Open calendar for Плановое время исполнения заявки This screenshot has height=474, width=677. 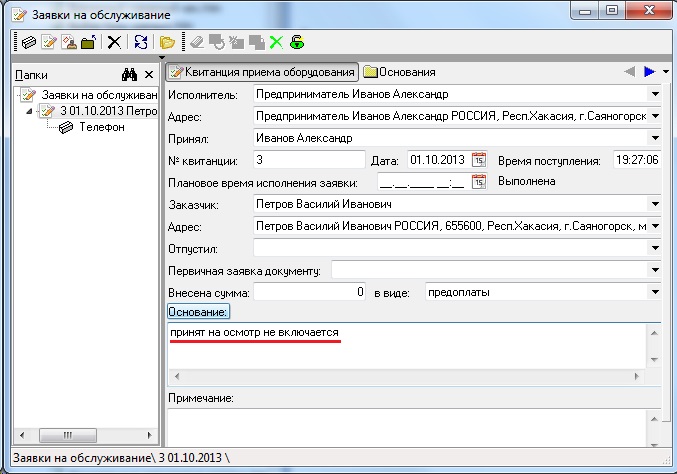[479, 182]
